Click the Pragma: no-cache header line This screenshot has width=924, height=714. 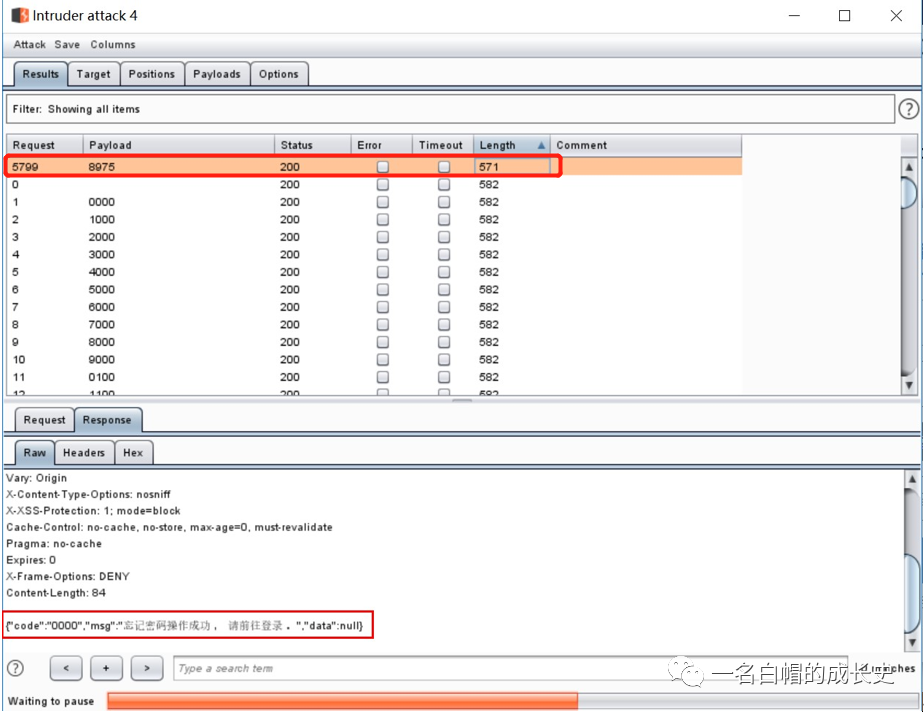tap(54, 543)
